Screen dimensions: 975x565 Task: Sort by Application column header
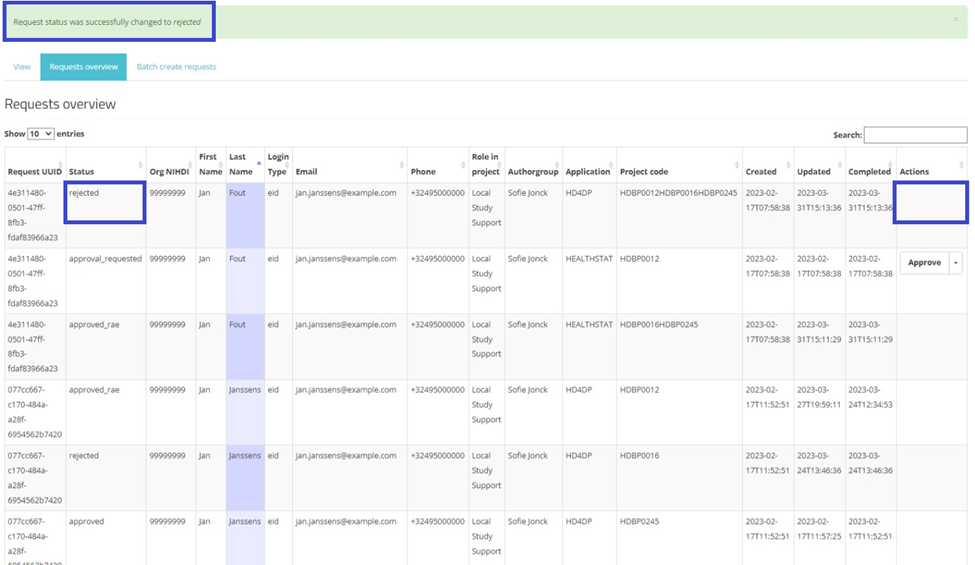click(x=587, y=172)
